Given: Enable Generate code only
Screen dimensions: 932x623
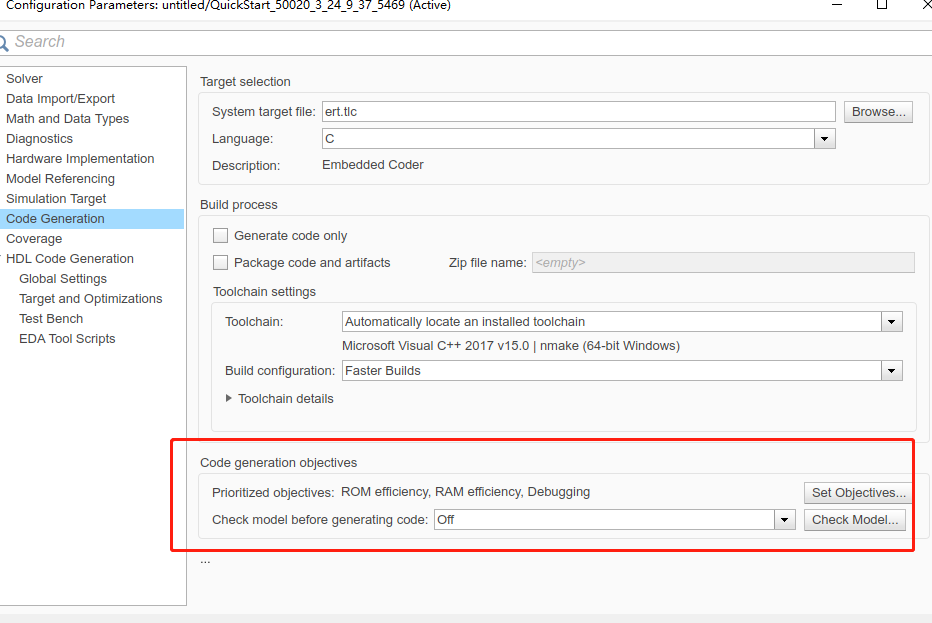Looking at the screenshot, I should coord(221,236).
